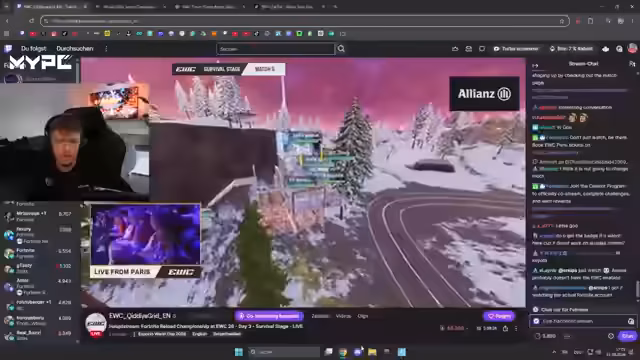
Task: Click the share icon below the stream
Action: [505, 329]
